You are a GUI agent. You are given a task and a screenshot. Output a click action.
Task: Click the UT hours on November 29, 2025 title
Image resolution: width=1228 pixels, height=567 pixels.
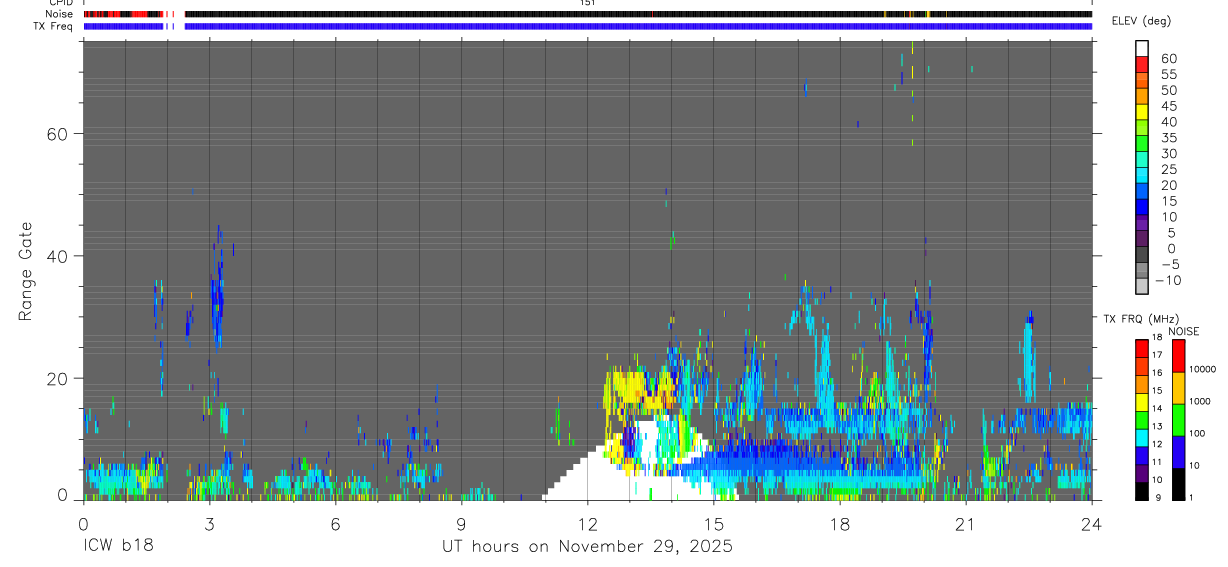click(x=588, y=547)
